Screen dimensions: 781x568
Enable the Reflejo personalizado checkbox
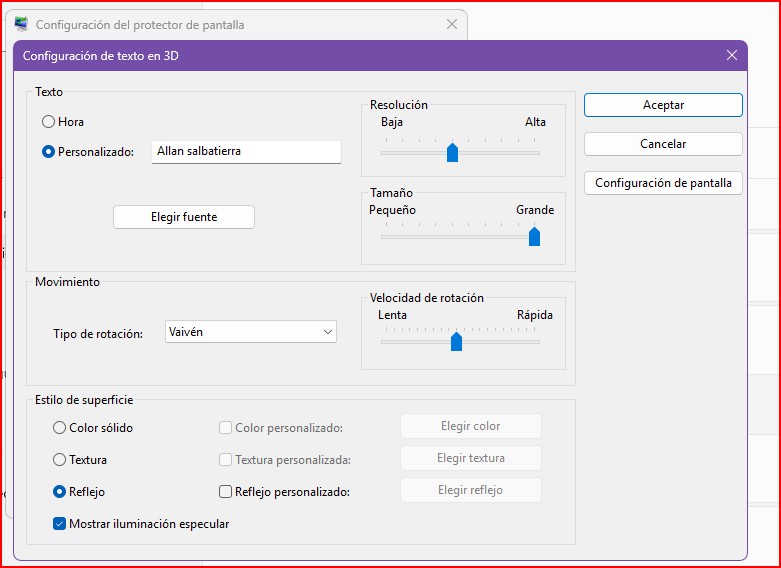click(226, 492)
